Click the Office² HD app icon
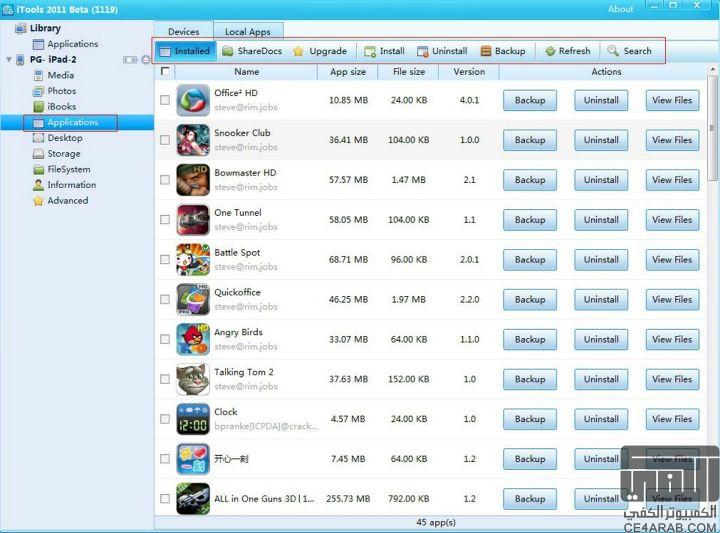The width and height of the screenshot is (720, 533). tap(193, 100)
